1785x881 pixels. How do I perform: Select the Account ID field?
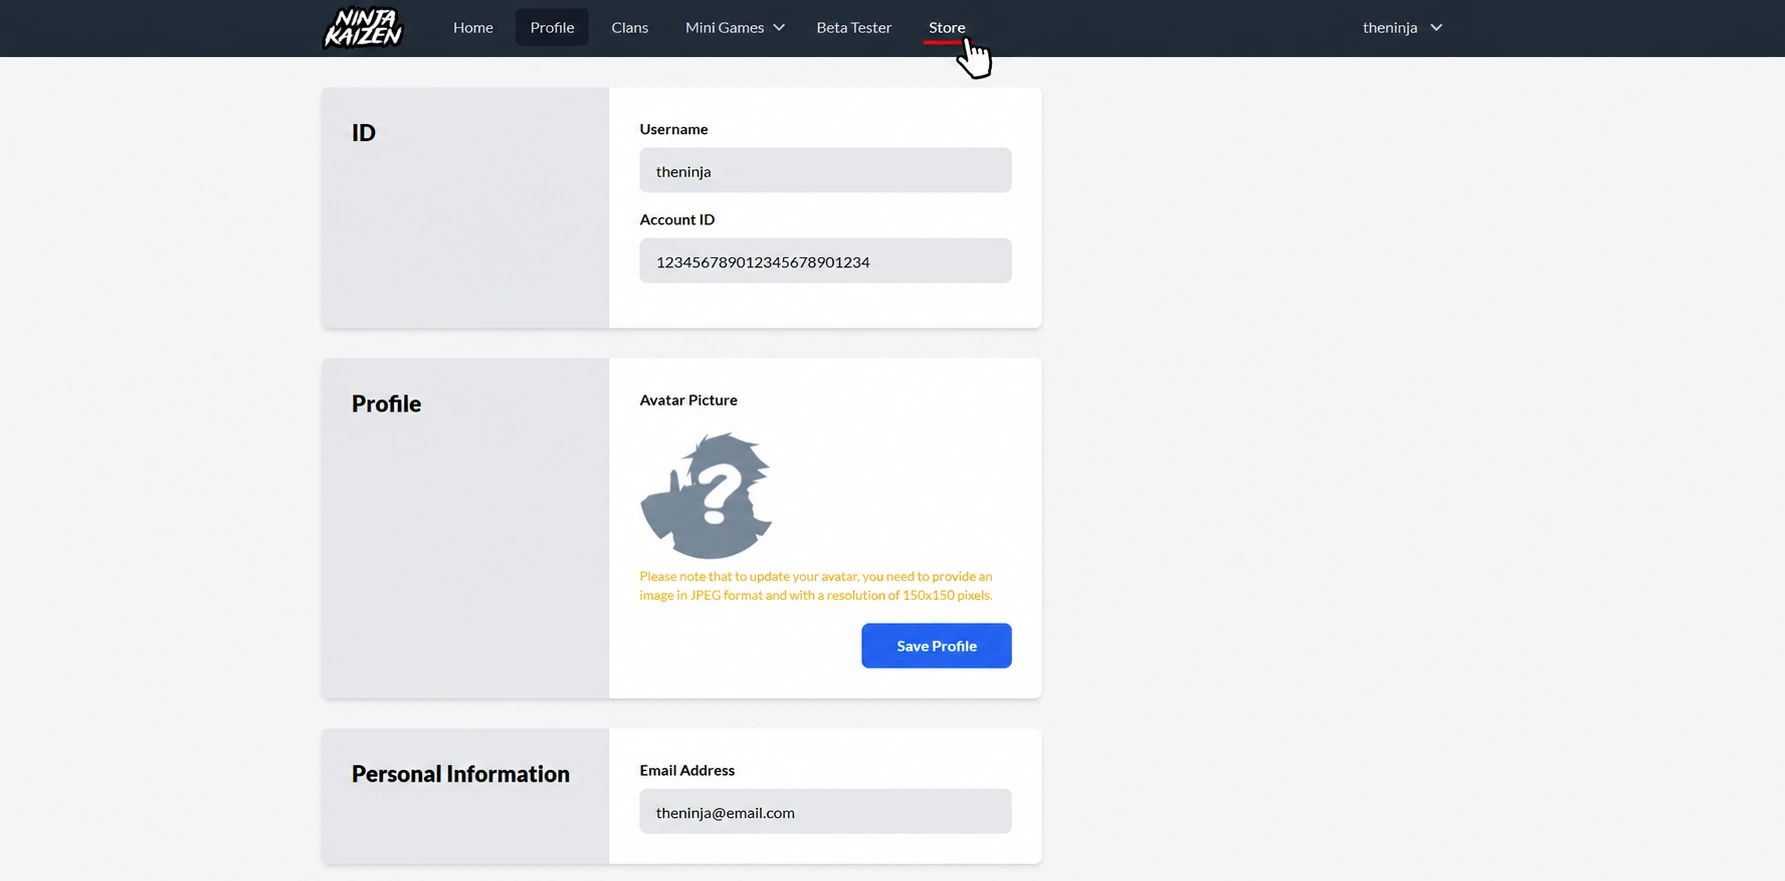(825, 261)
